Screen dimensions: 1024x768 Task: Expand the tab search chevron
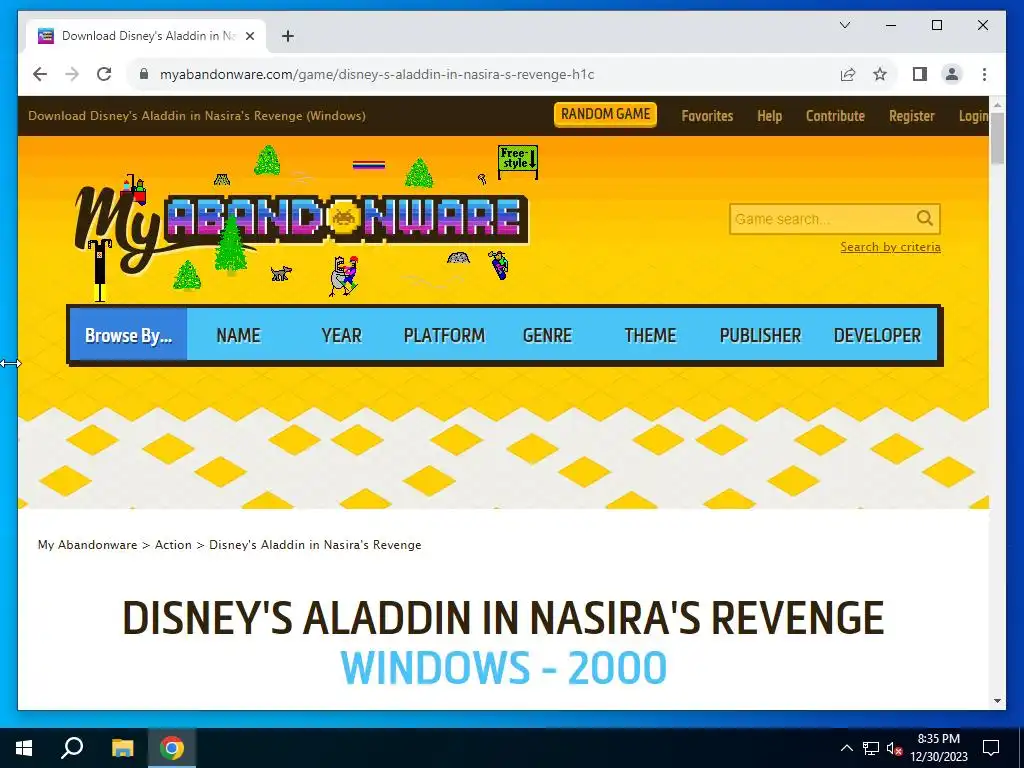pyautogui.click(x=844, y=25)
